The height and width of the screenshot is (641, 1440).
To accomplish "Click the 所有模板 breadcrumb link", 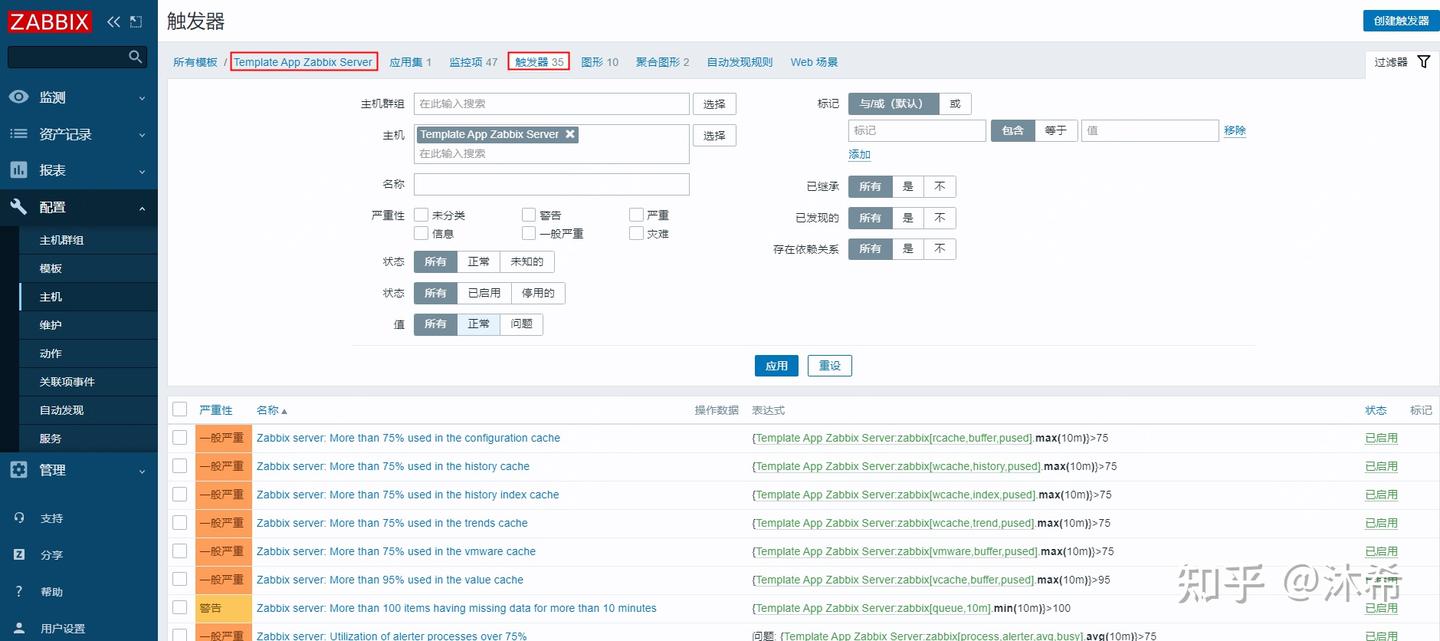I will click(x=195, y=62).
